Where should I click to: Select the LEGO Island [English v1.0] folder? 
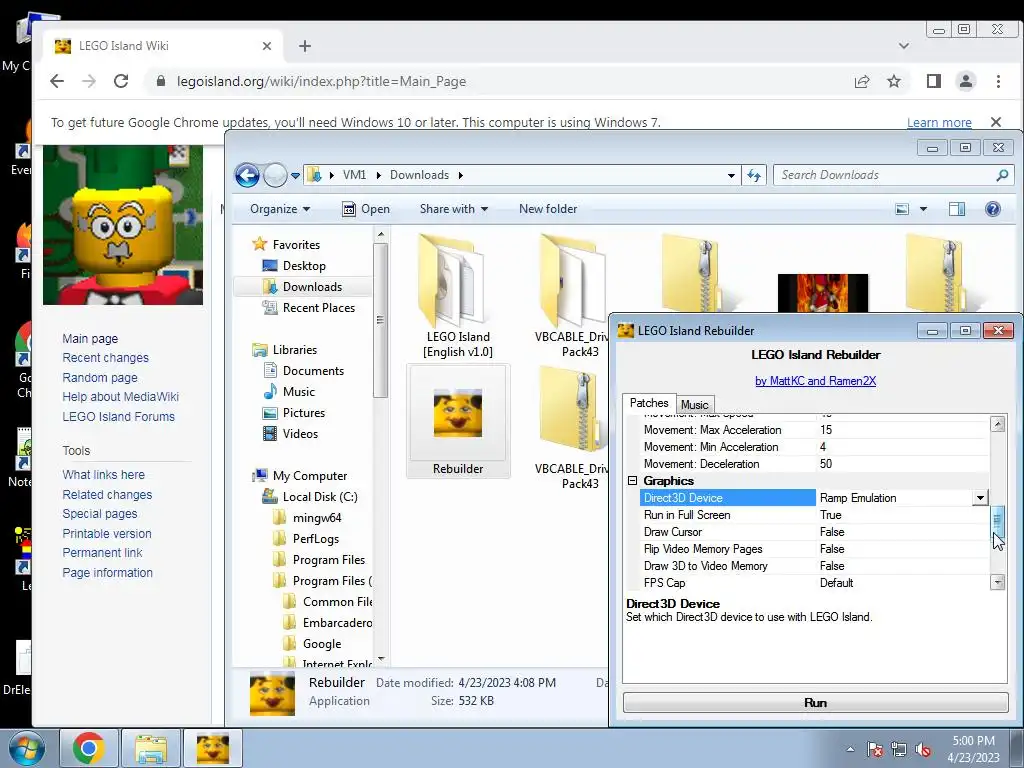(x=458, y=297)
